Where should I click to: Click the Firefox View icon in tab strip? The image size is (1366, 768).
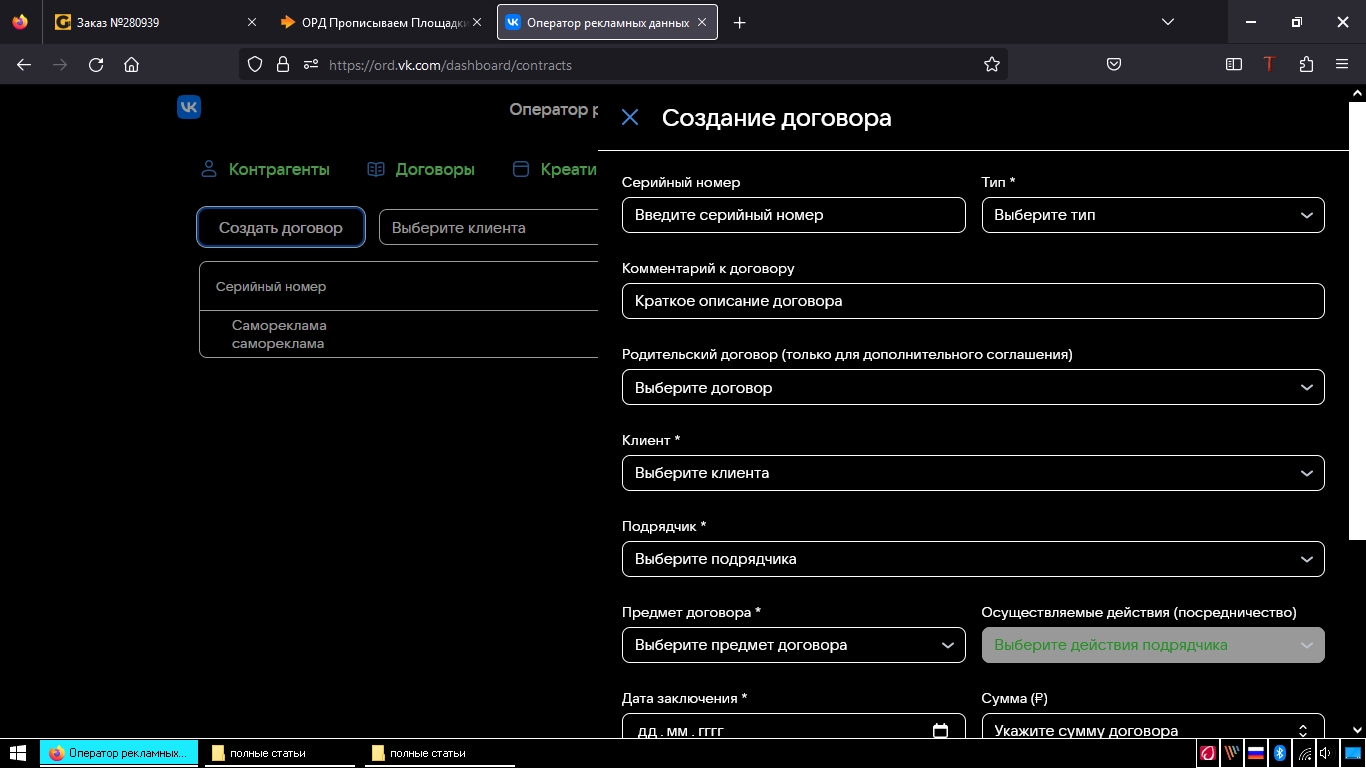click(21, 22)
